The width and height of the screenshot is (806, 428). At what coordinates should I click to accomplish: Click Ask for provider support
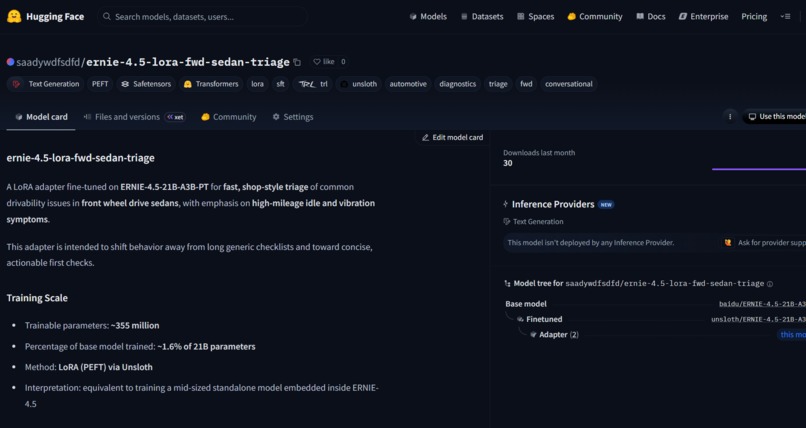click(766, 243)
